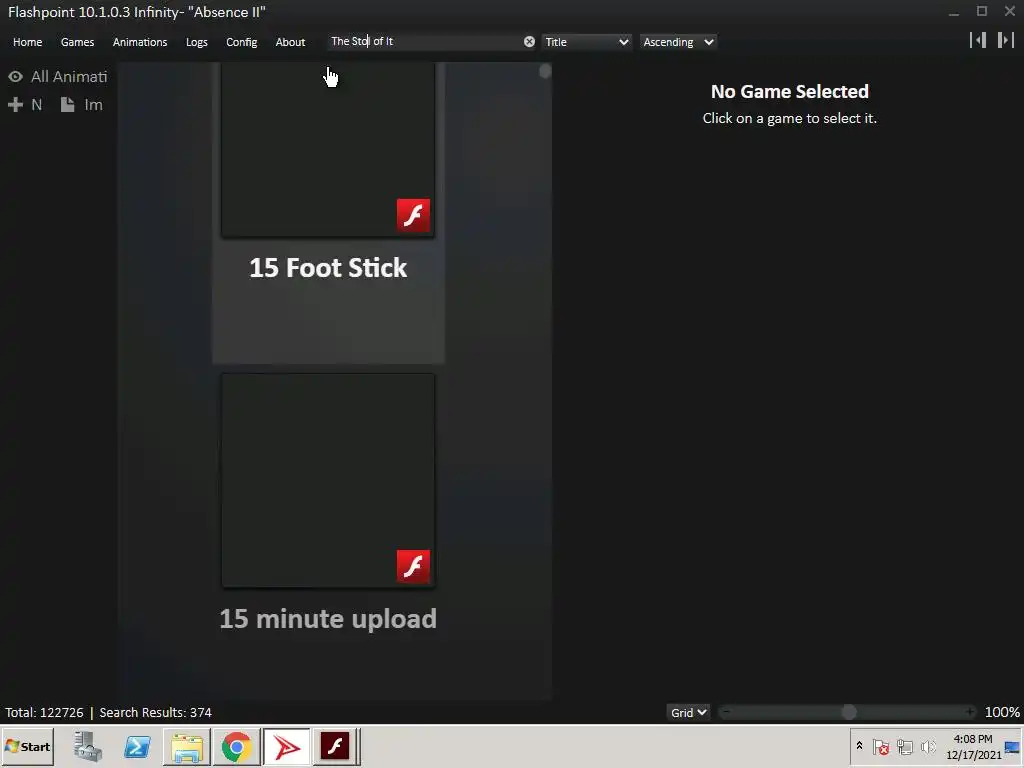1024x768 pixels.
Task: Click the Action Center flag tray icon
Action: pos(880,746)
